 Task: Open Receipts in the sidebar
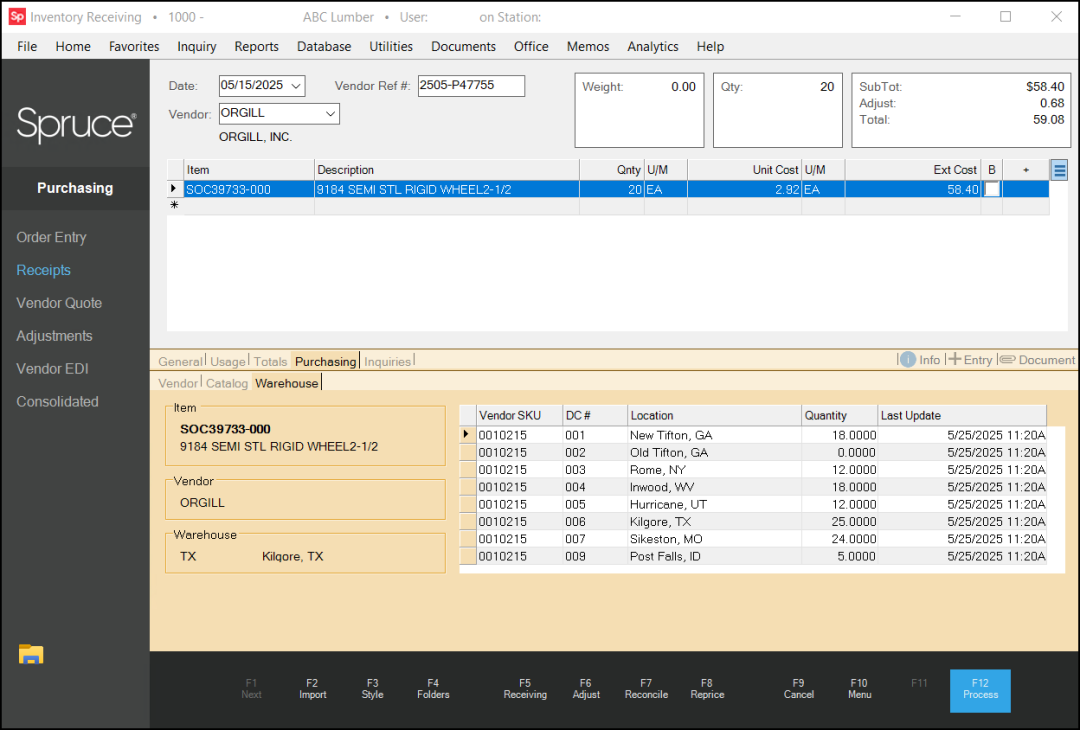point(43,270)
